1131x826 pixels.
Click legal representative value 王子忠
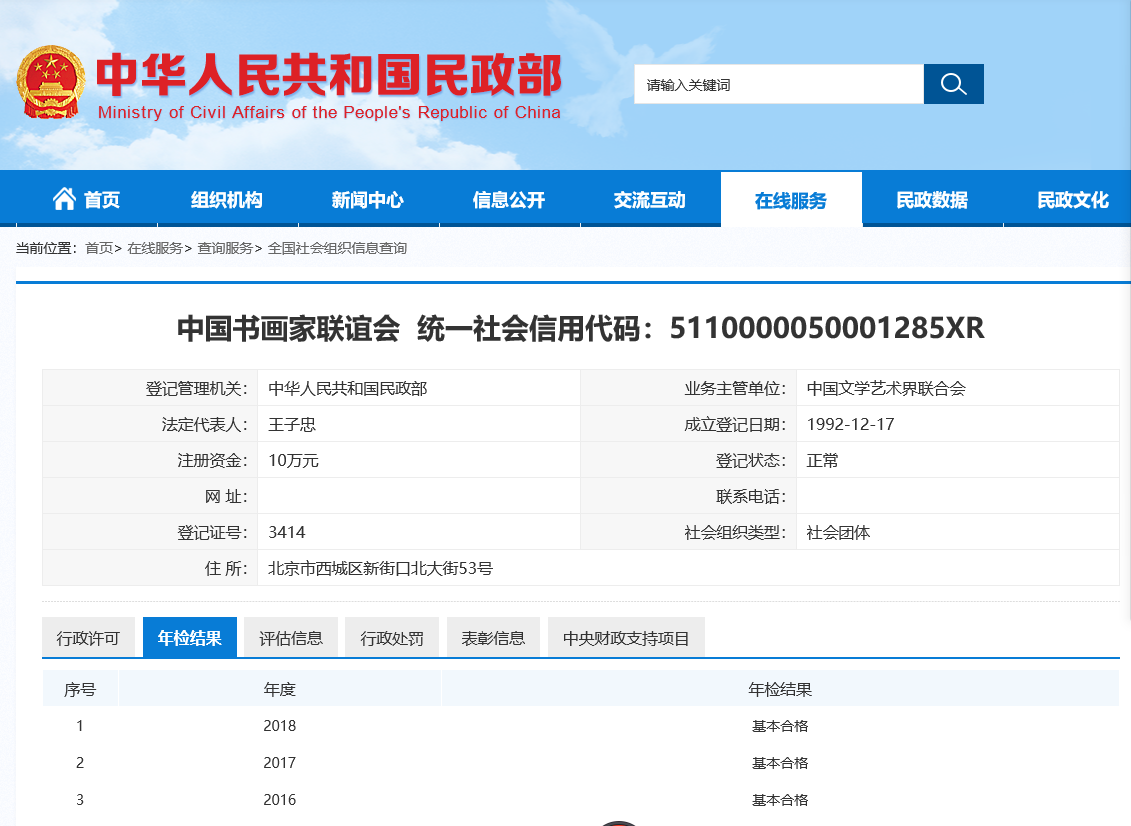coord(292,424)
